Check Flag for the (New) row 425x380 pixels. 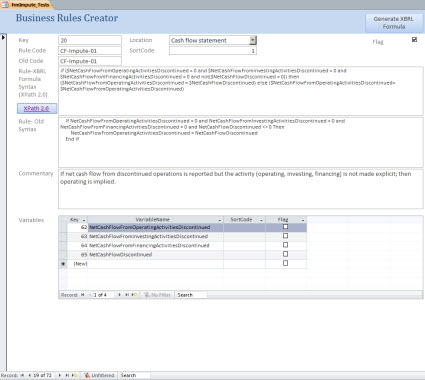285,263
